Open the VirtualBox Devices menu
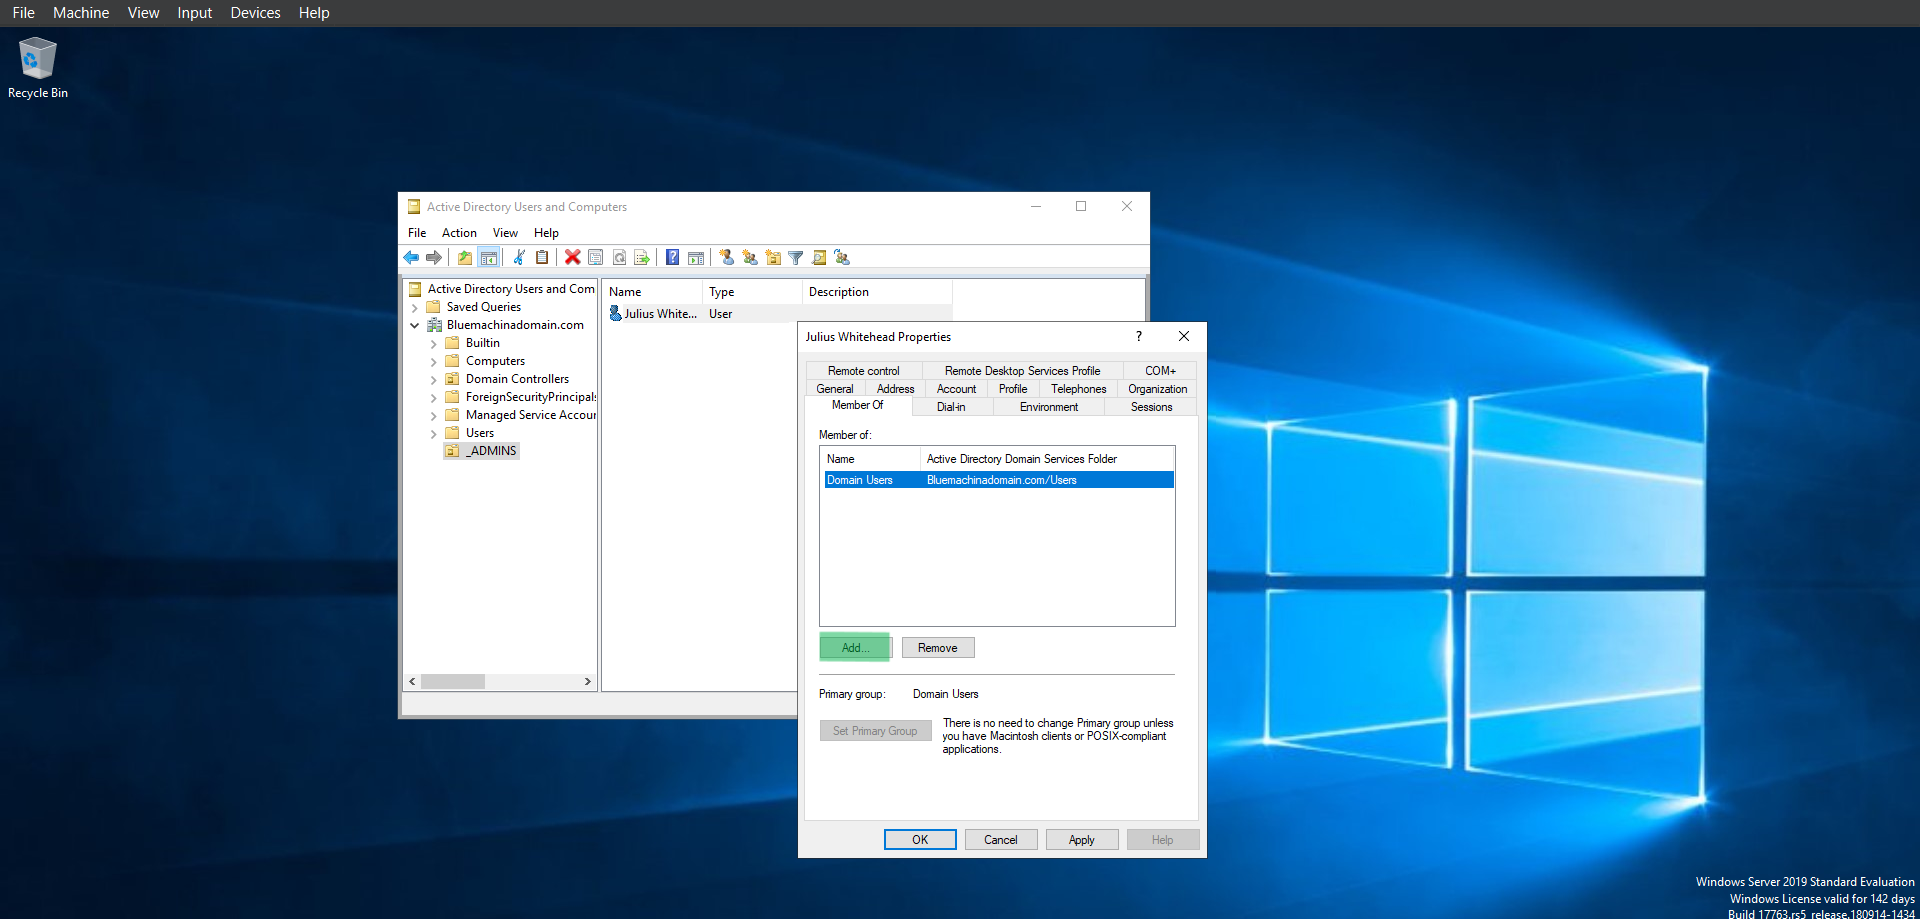The height and width of the screenshot is (919, 1920). (255, 13)
